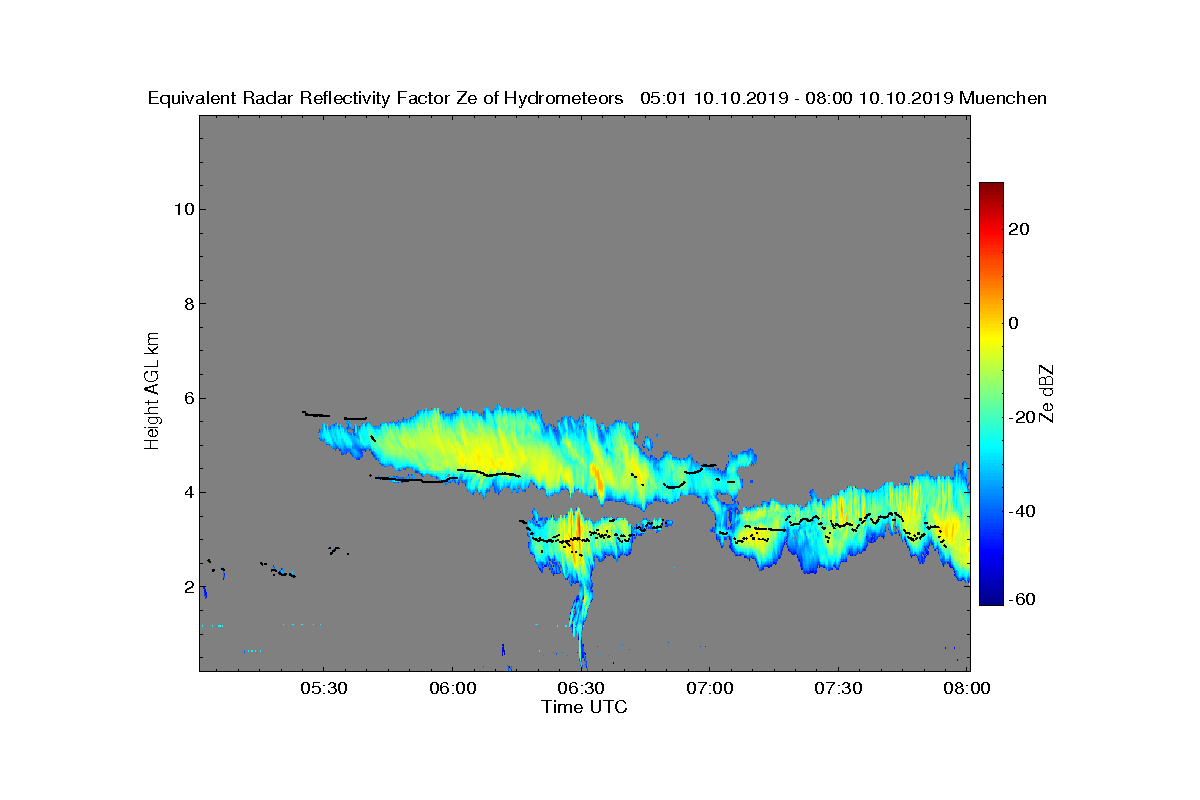Click the station name 'Muenchen' in the title
The width and height of the screenshot is (1200, 800).
point(1001,98)
